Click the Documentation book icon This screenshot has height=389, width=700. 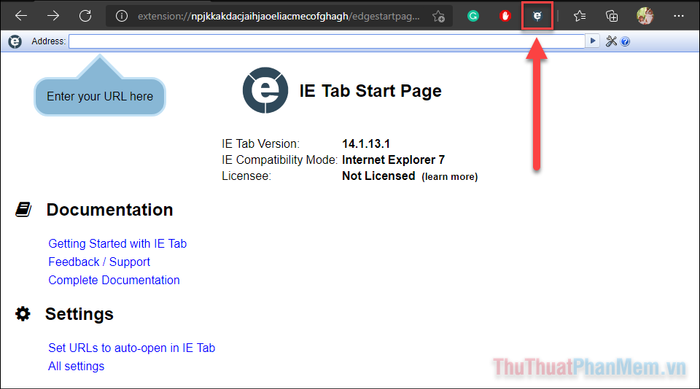click(23, 209)
